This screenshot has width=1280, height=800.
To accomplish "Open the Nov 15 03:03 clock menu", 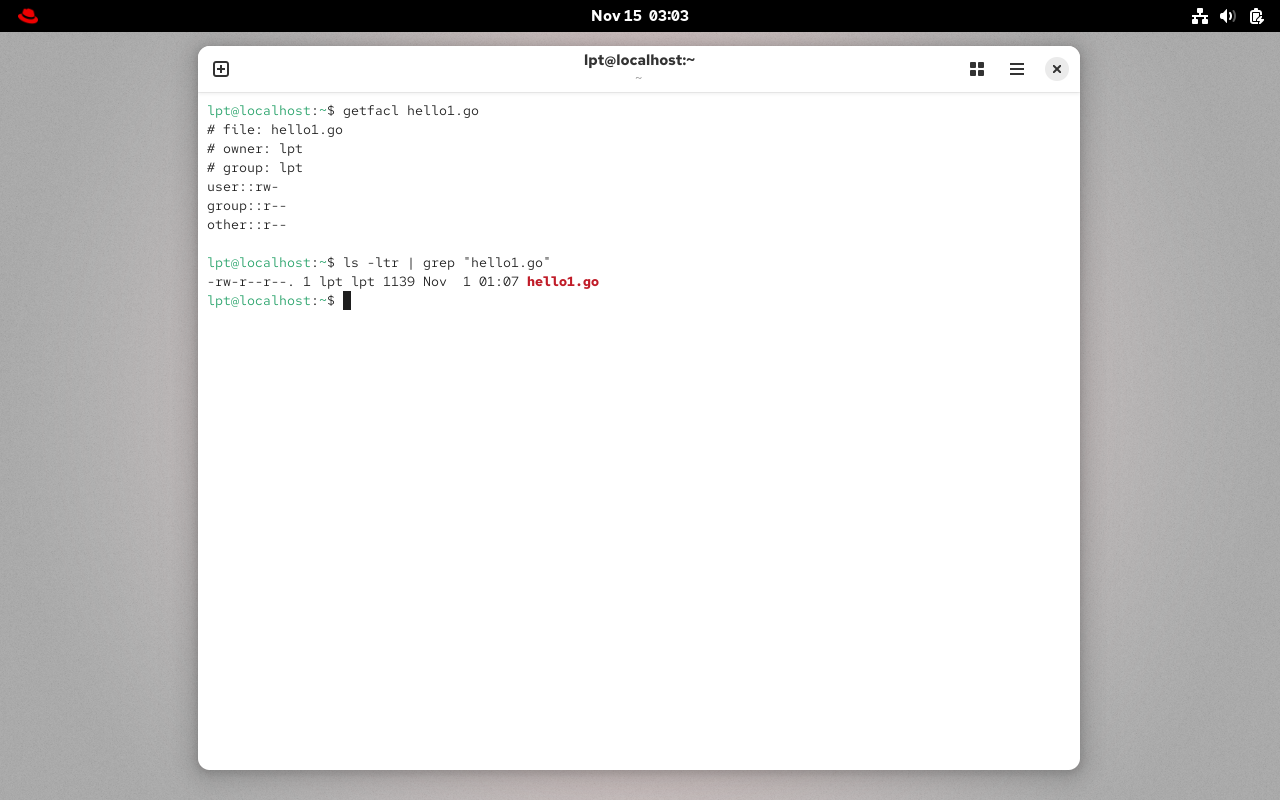I will point(640,16).
